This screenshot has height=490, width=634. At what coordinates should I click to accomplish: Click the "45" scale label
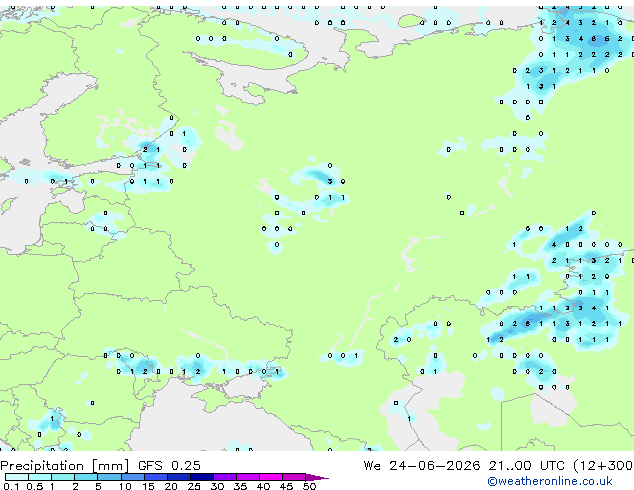tap(286, 486)
